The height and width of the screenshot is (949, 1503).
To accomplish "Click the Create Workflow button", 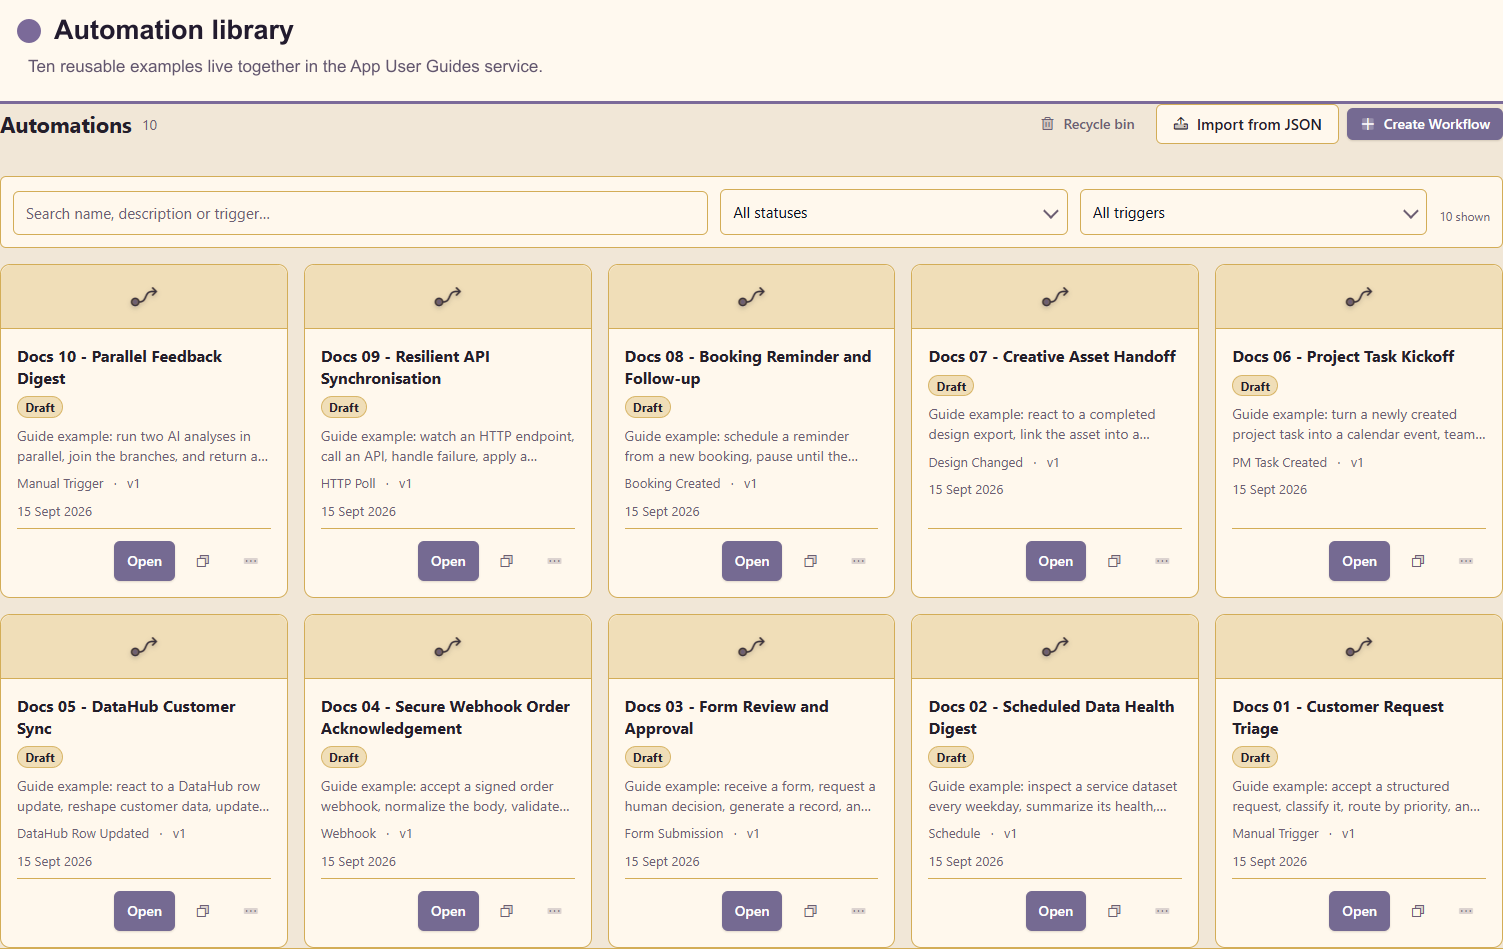I will (x=1425, y=124).
